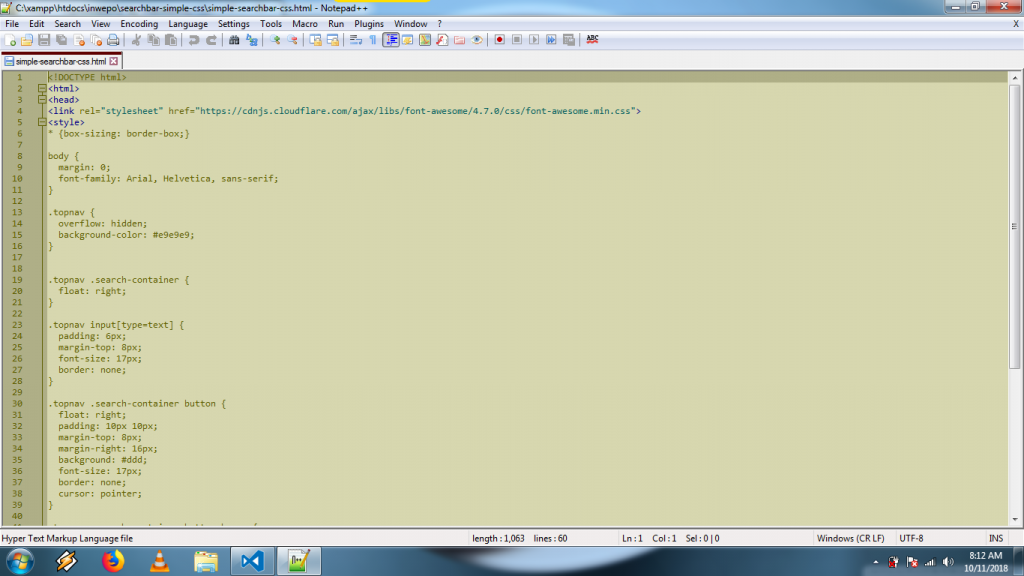Toggle the Word wrap toolbar button
Viewport: 1024px width, 576px height.
pyautogui.click(x=355, y=40)
